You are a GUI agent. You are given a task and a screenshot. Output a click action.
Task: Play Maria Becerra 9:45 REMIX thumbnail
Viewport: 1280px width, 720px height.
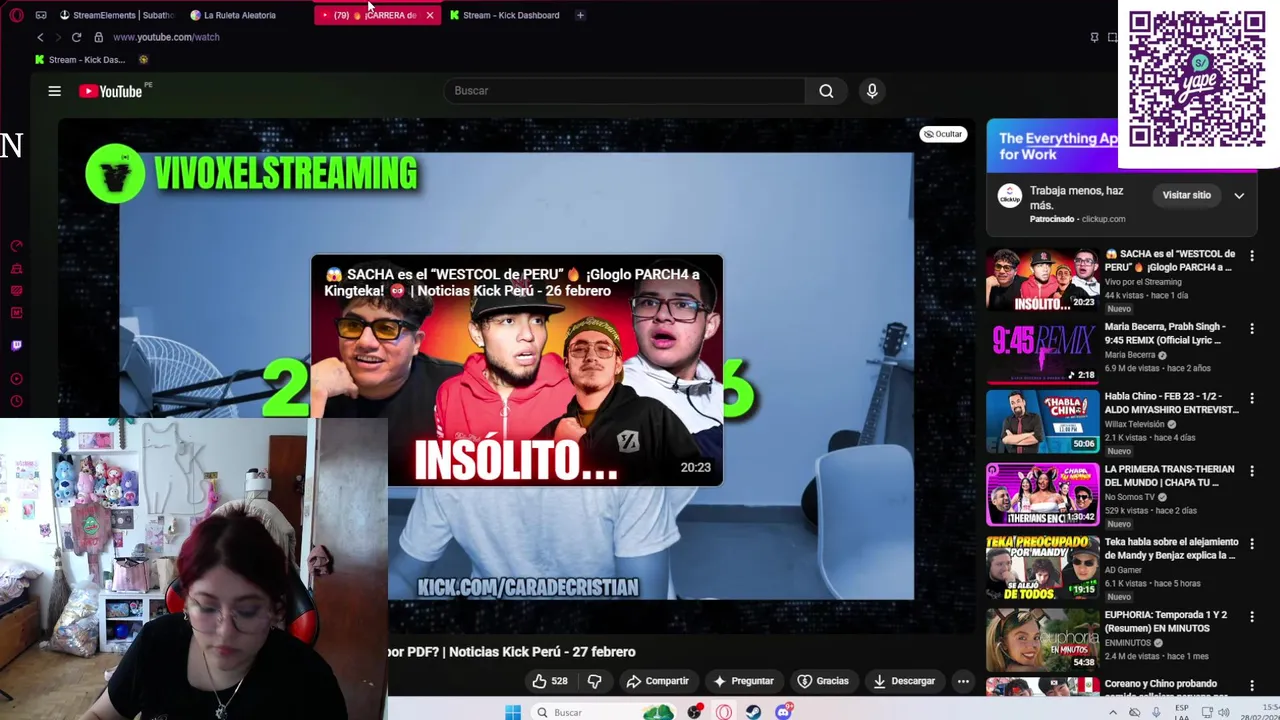[x=1042, y=352]
